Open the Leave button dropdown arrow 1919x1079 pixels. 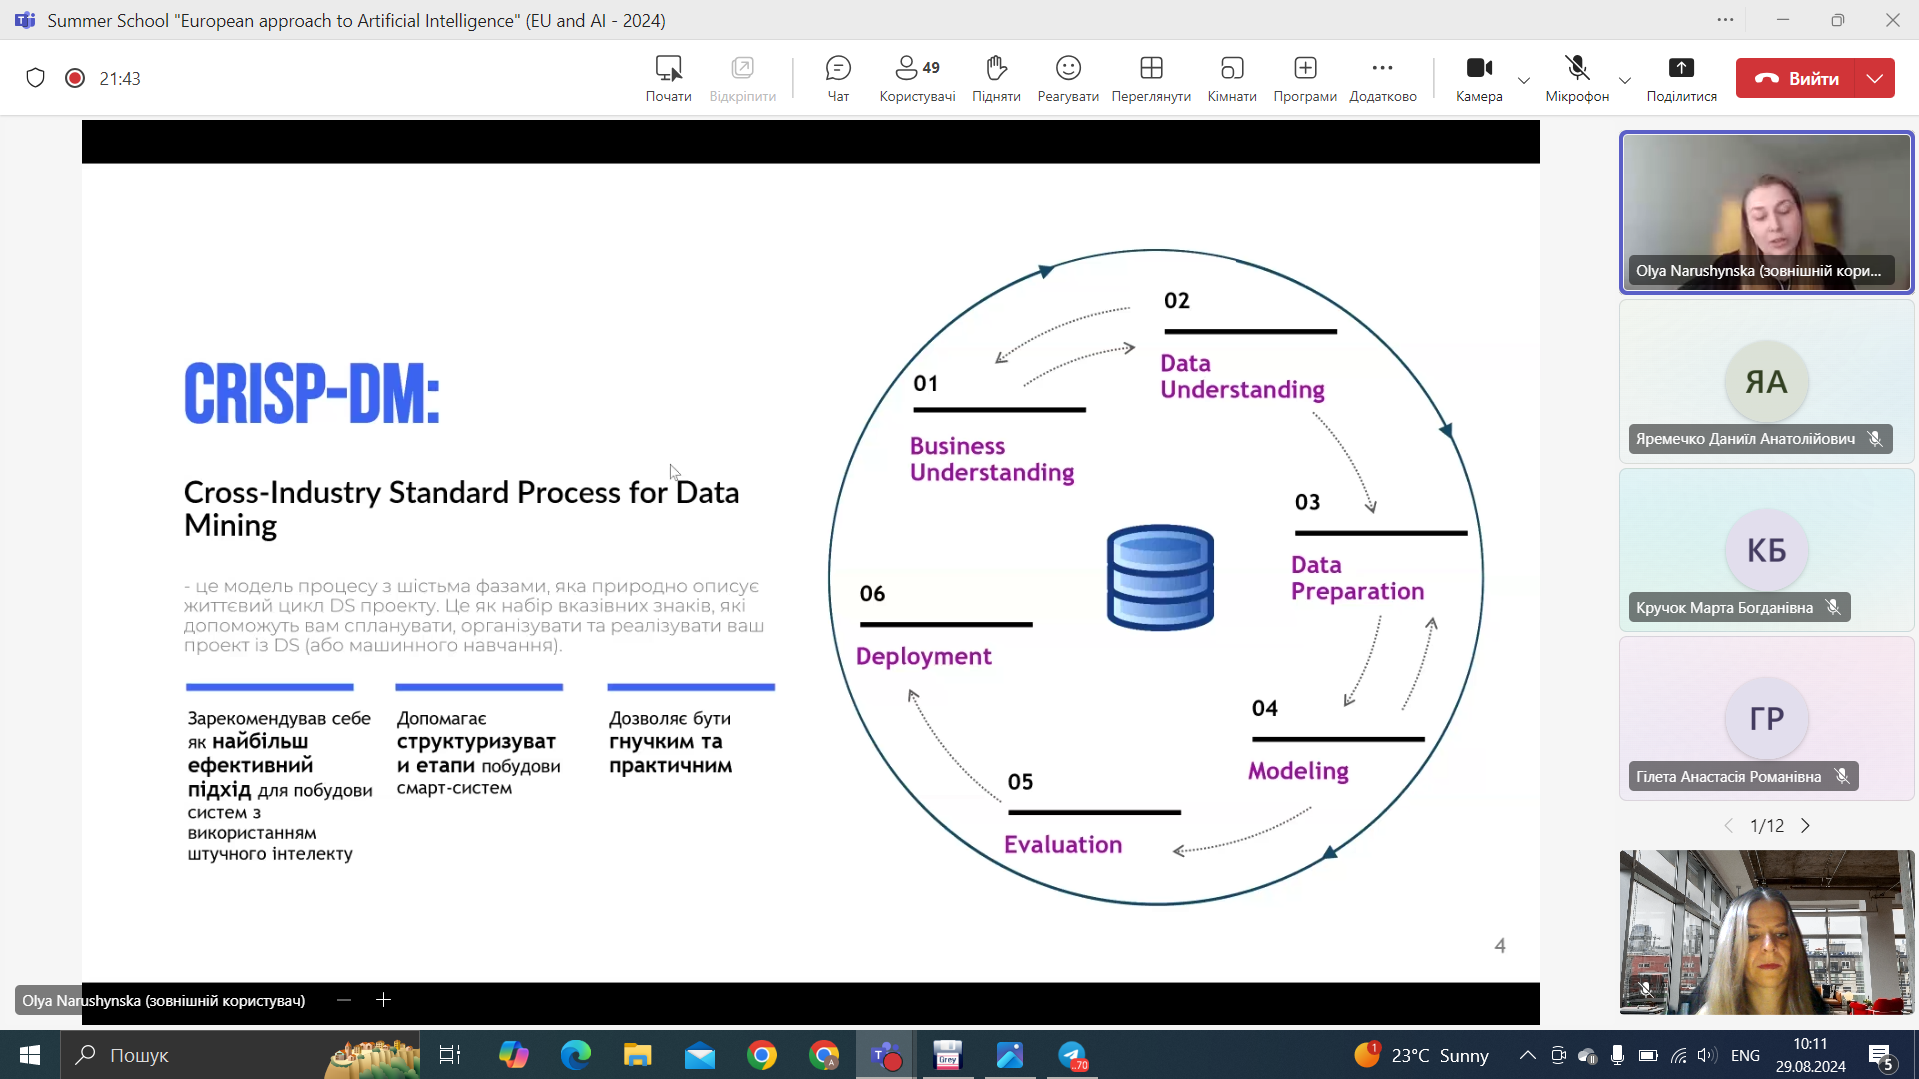click(x=1875, y=78)
